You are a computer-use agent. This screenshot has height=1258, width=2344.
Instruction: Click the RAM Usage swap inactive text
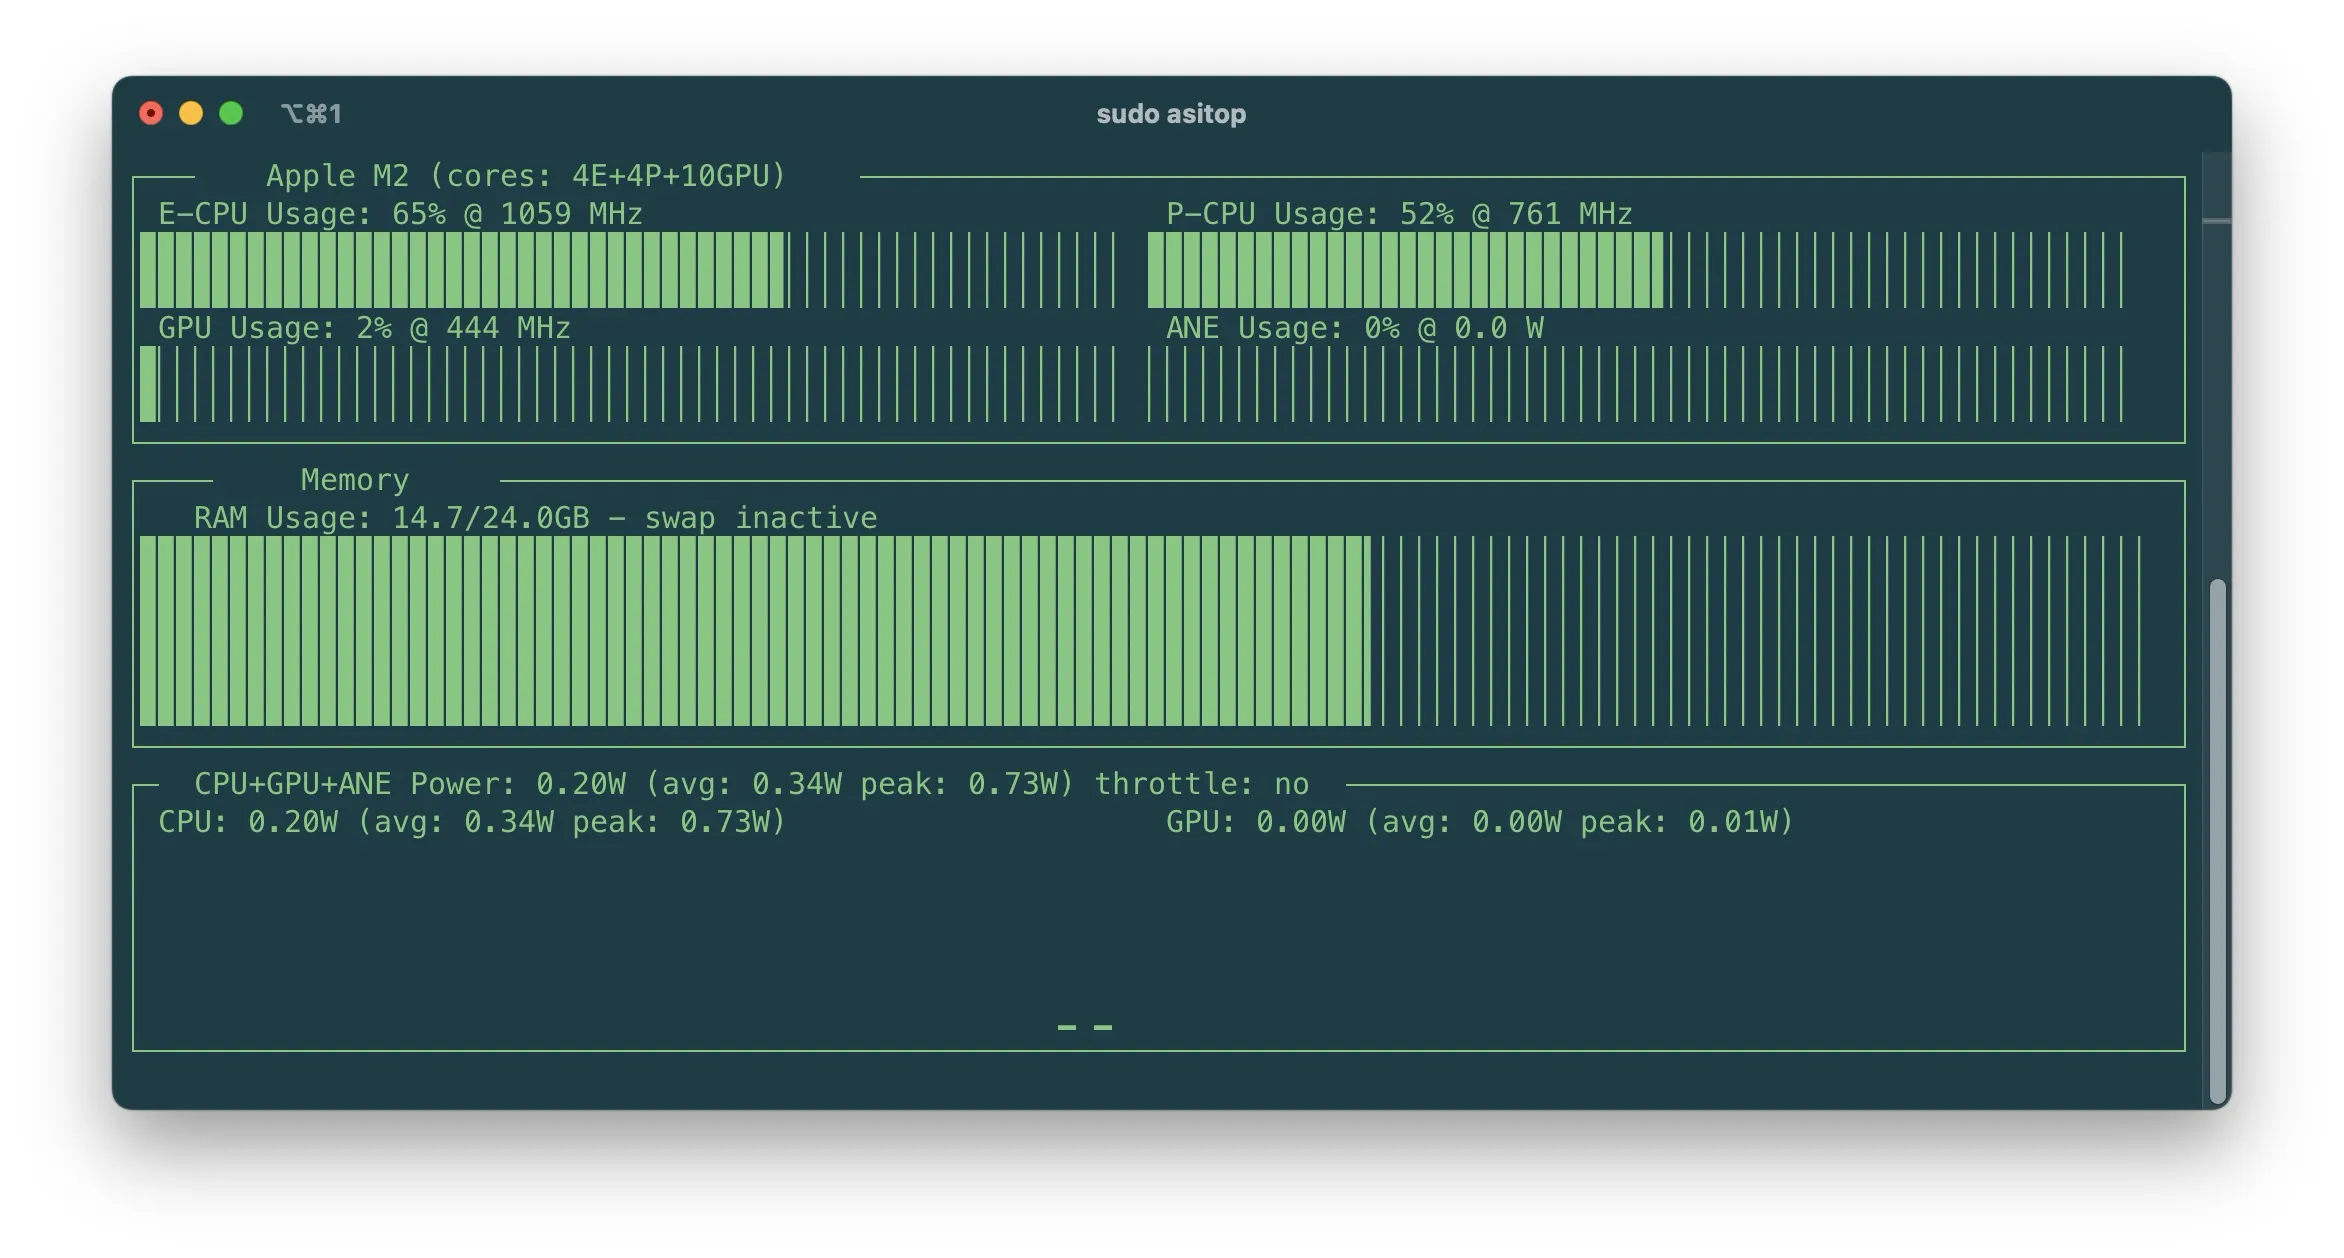535,518
